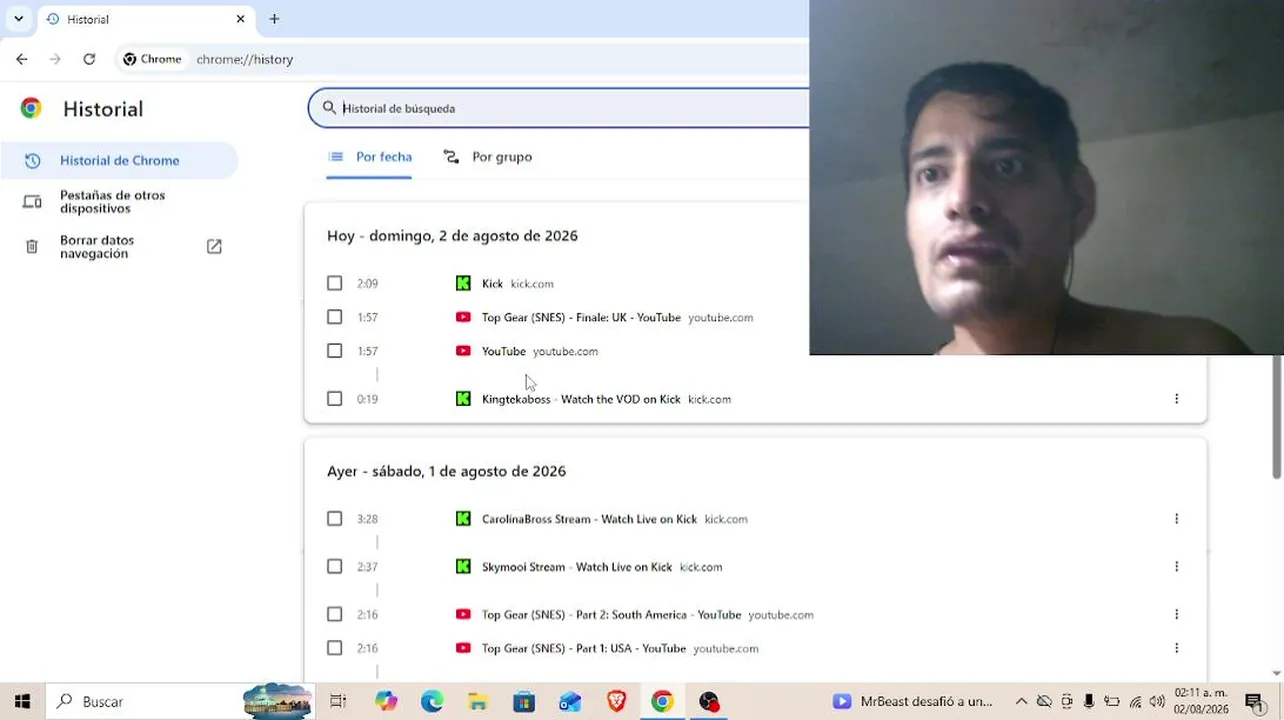This screenshot has height=720, width=1284.
Task: Click the Kick favicon of Kingtekaboss entry
Action: [463, 399]
